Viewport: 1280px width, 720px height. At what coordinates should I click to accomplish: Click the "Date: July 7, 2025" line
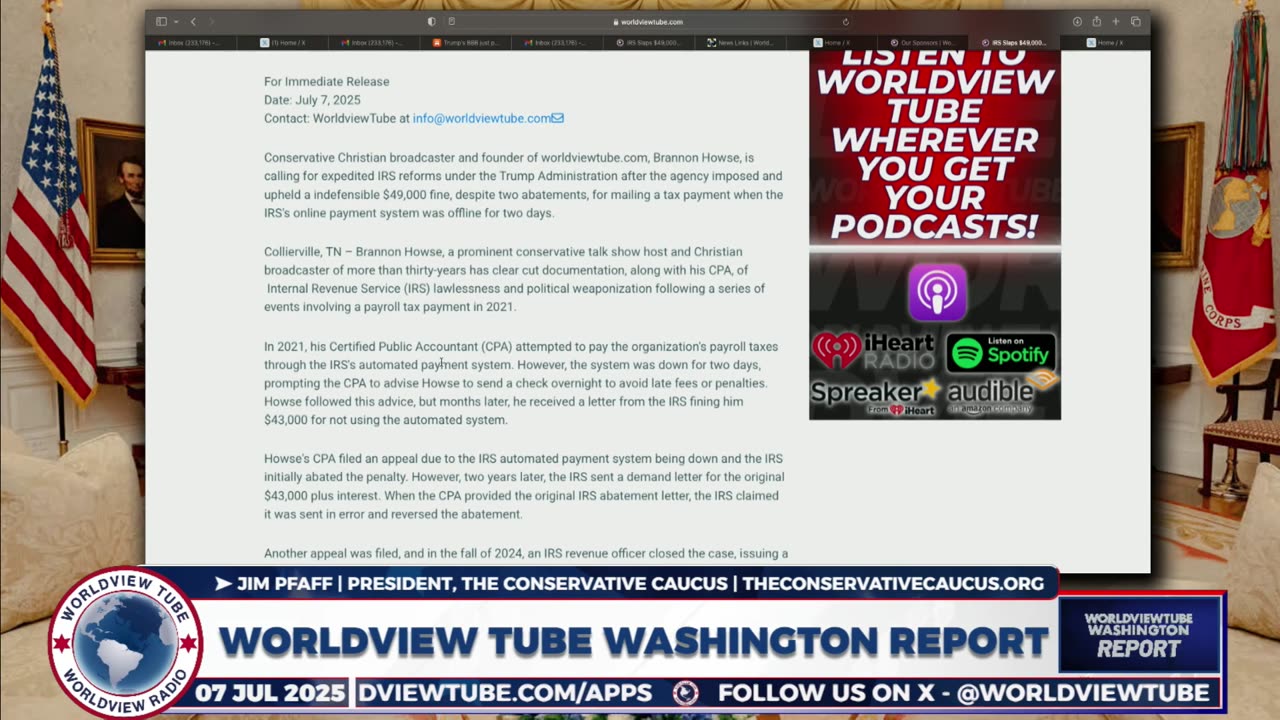click(312, 100)
